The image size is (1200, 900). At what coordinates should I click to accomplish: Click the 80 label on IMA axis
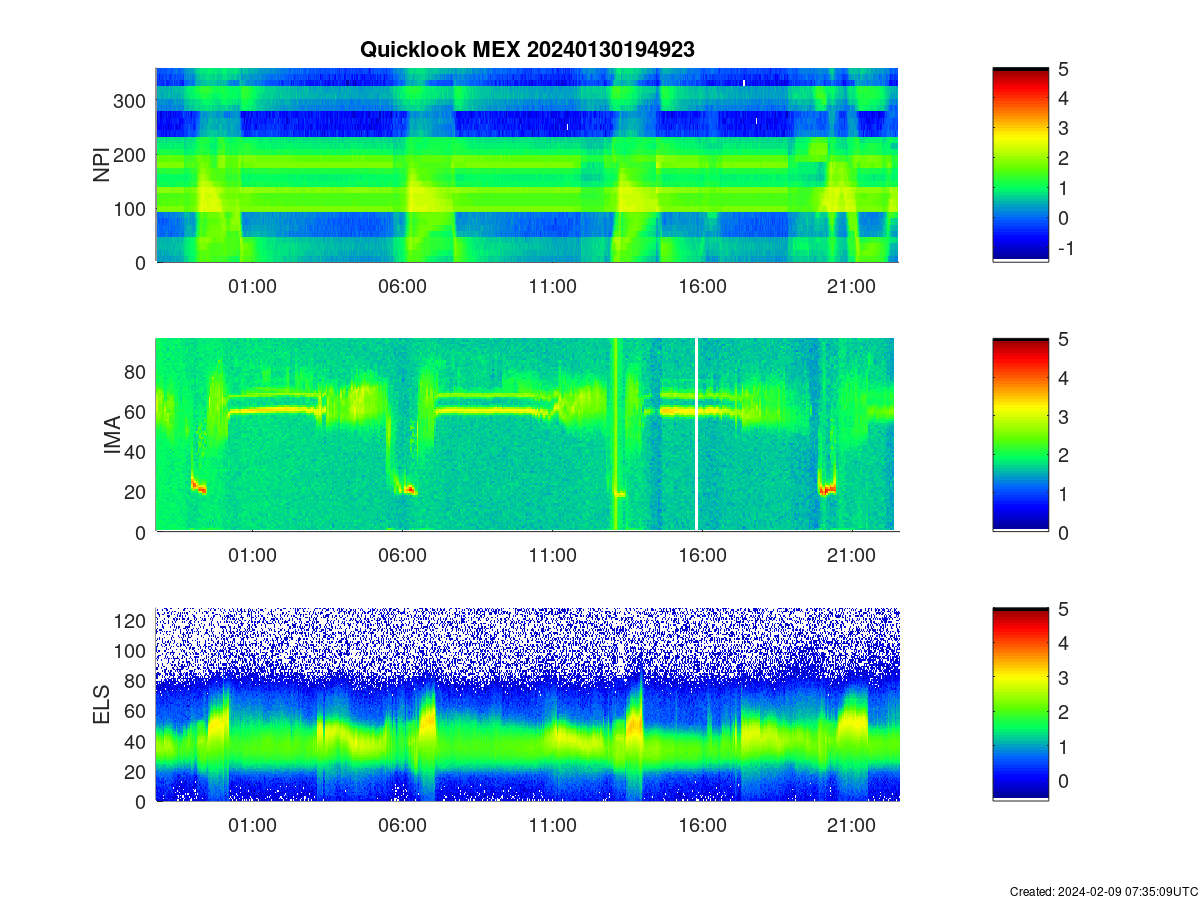click(137, 372)
